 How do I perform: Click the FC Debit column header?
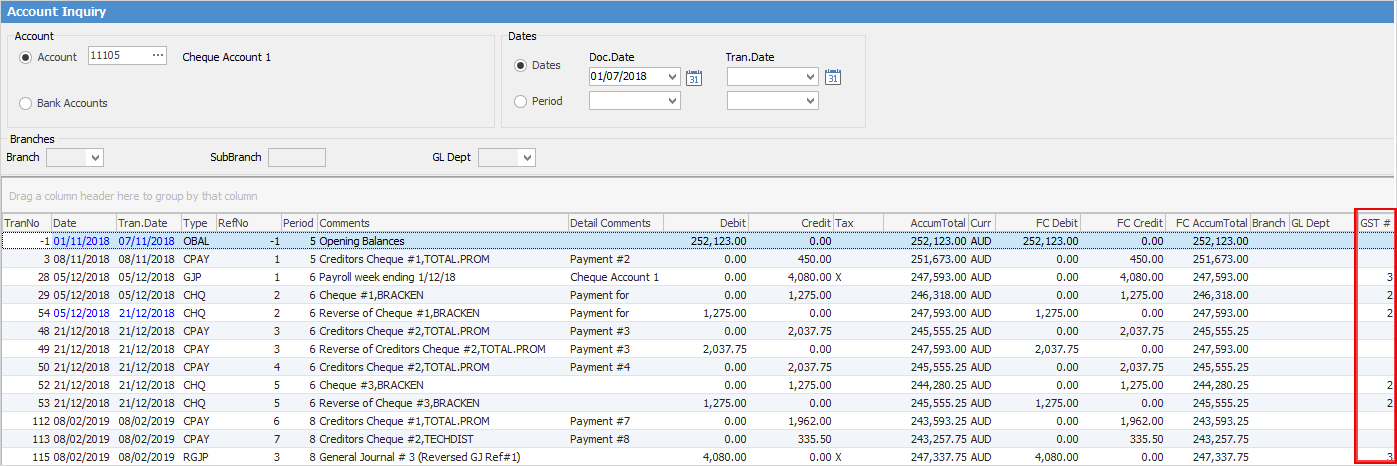click(x=1038, y=223)
